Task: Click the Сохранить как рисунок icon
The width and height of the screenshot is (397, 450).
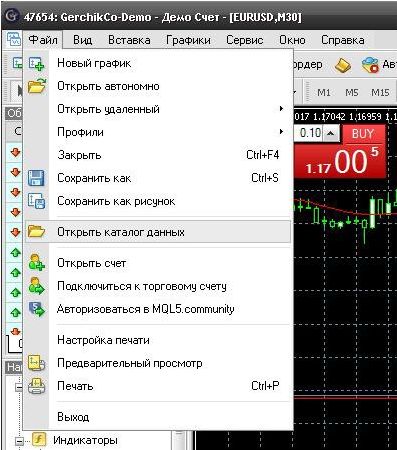Action: tap(36, 201)
